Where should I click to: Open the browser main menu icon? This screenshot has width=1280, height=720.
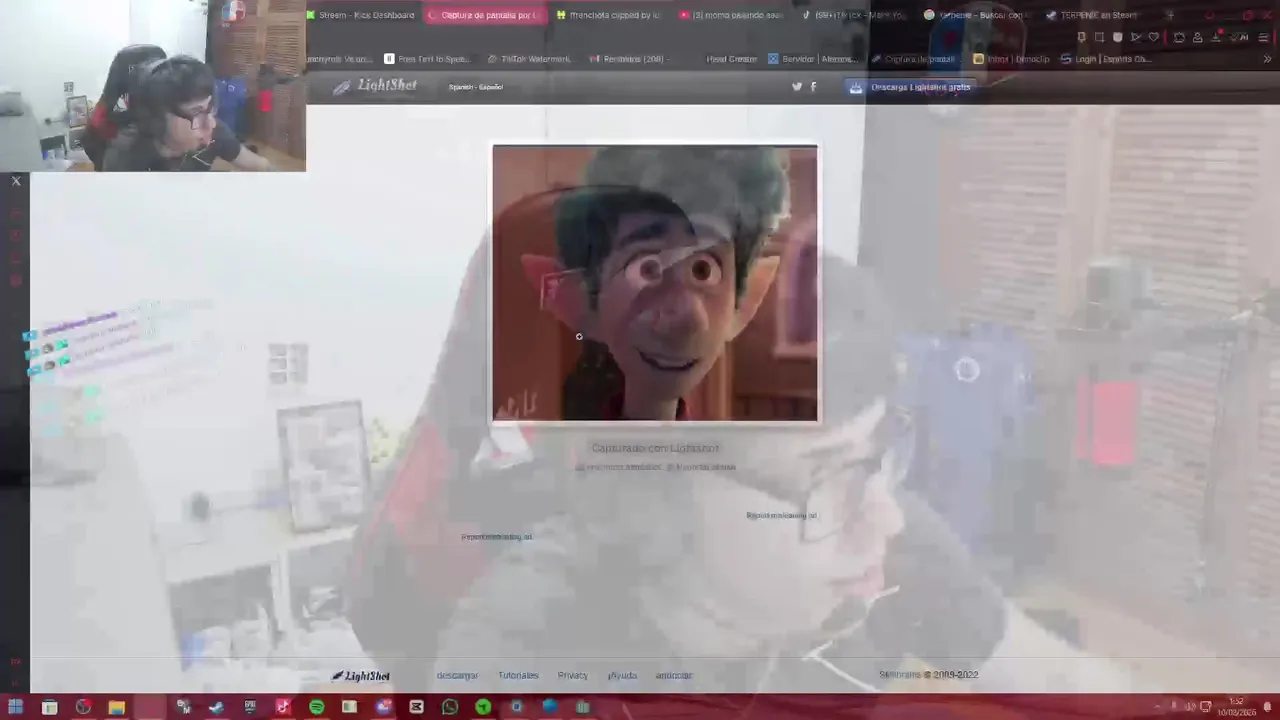1264,37
